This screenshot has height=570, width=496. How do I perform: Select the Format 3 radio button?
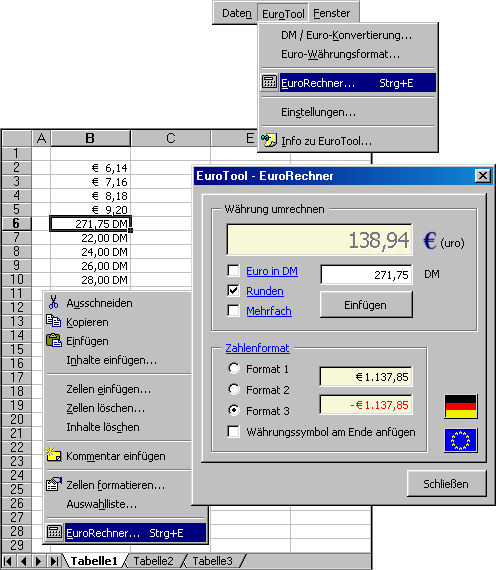coord(234,410)
